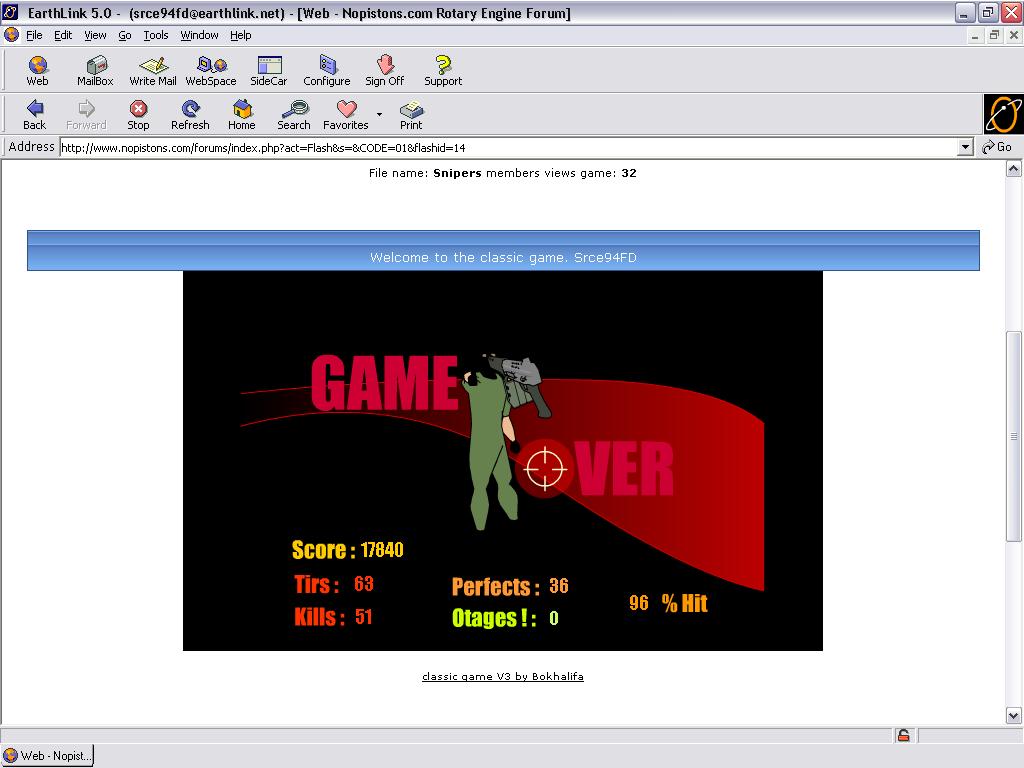Select the Web - Nopist taskbar button
Image resolution: width=1024 pixels, height=768 pixels.
(x=48, y=756)
